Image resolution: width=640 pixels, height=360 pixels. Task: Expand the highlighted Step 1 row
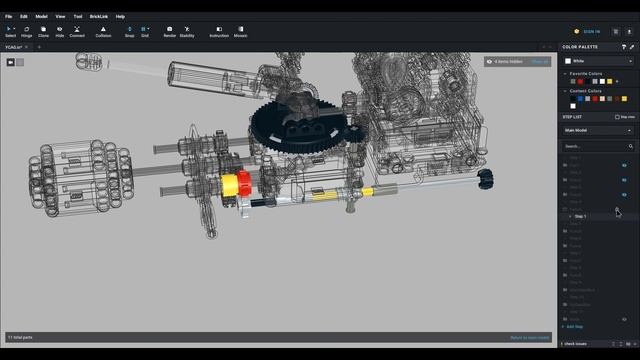coord(570,217)
